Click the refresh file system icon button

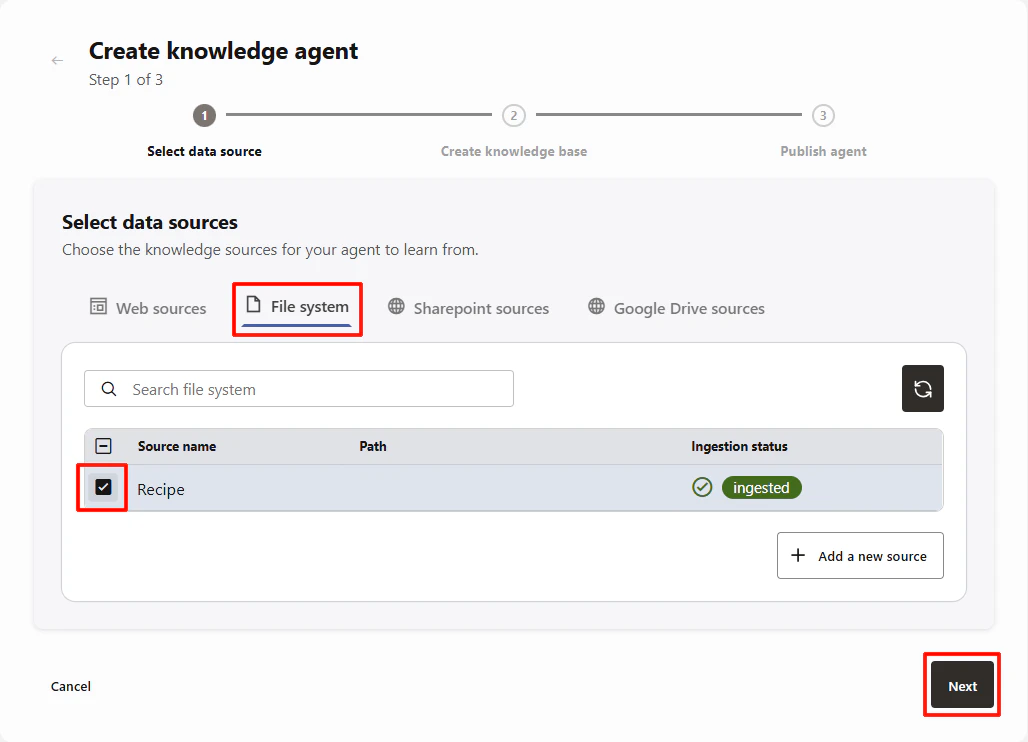pyautogui.click(x=922, y=389)
